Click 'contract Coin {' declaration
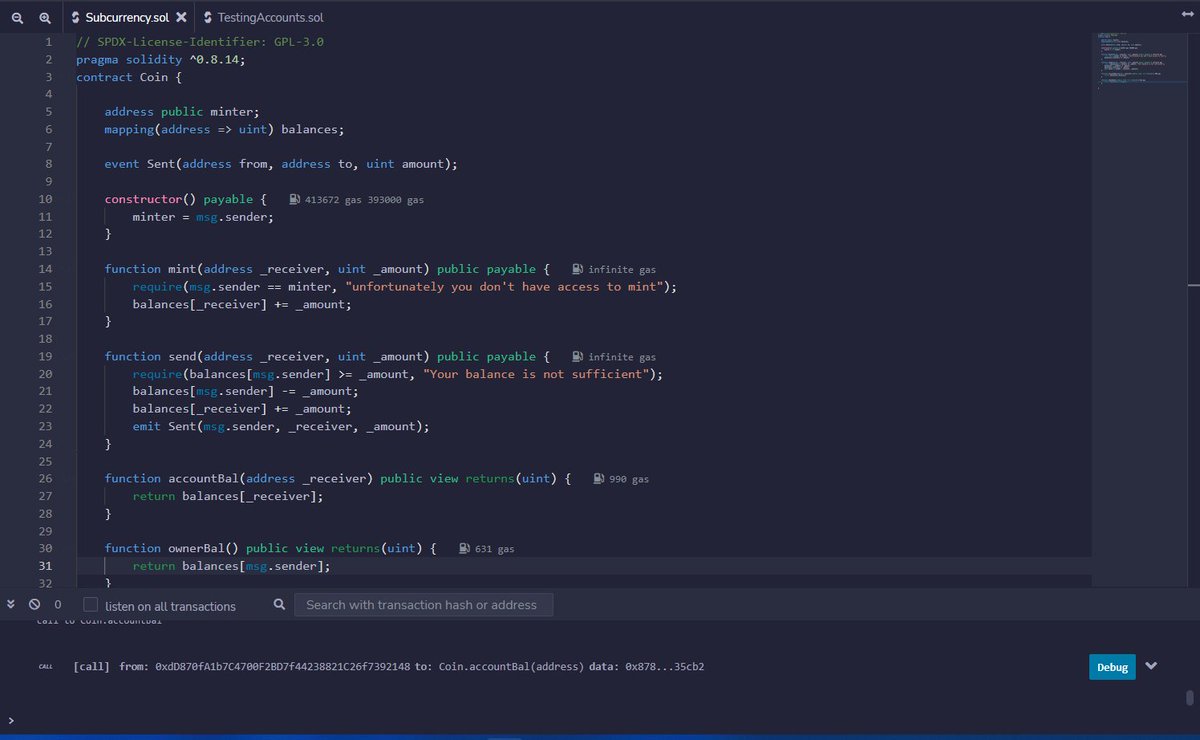This screenshot has width=1200, height=740. coord(129,77)
